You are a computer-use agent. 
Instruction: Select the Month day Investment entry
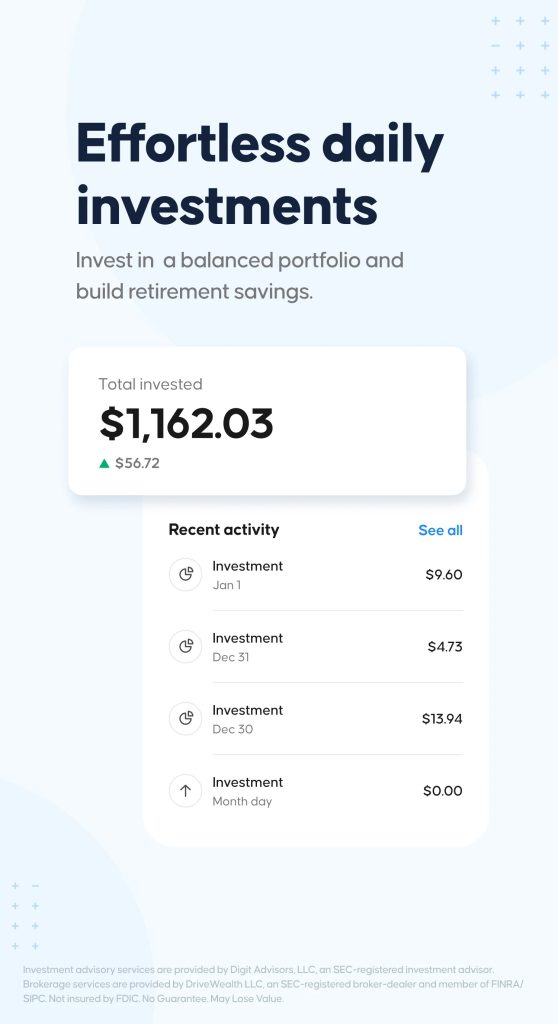click(x=316, y=791)
